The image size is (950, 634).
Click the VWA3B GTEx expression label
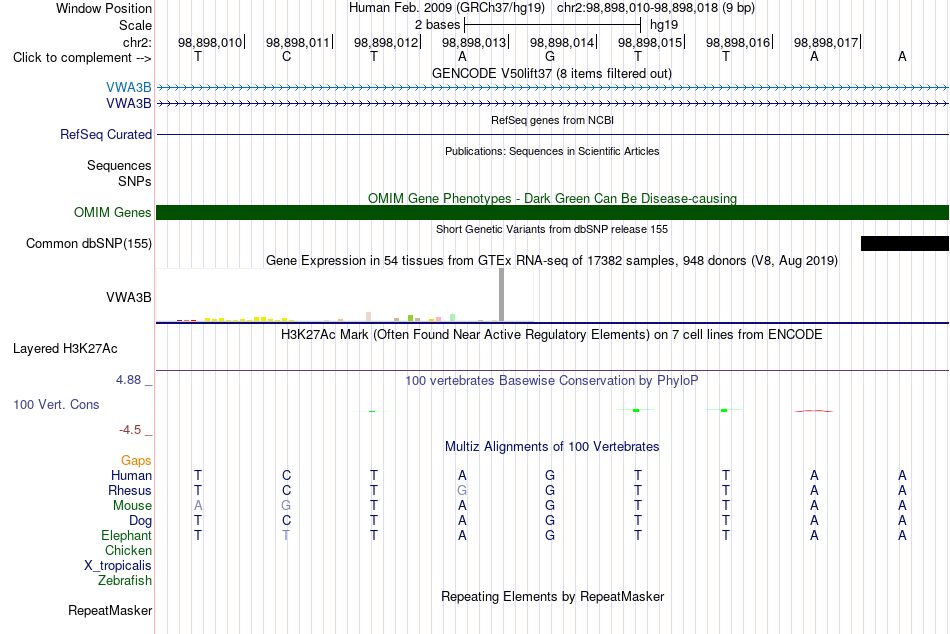point(128,298)
